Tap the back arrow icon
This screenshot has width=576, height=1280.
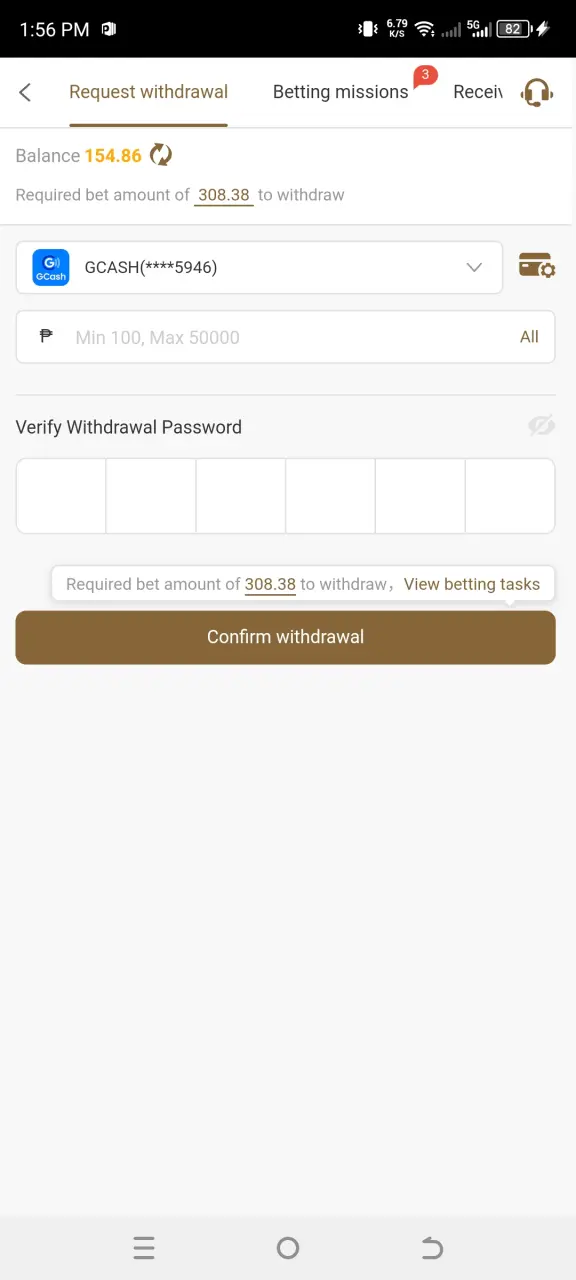point(25,92)
